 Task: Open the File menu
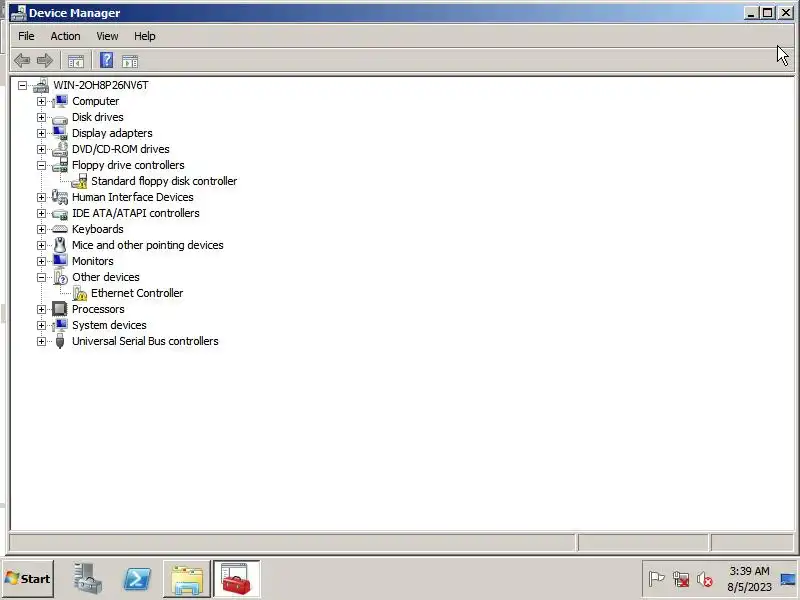[26, 36]
